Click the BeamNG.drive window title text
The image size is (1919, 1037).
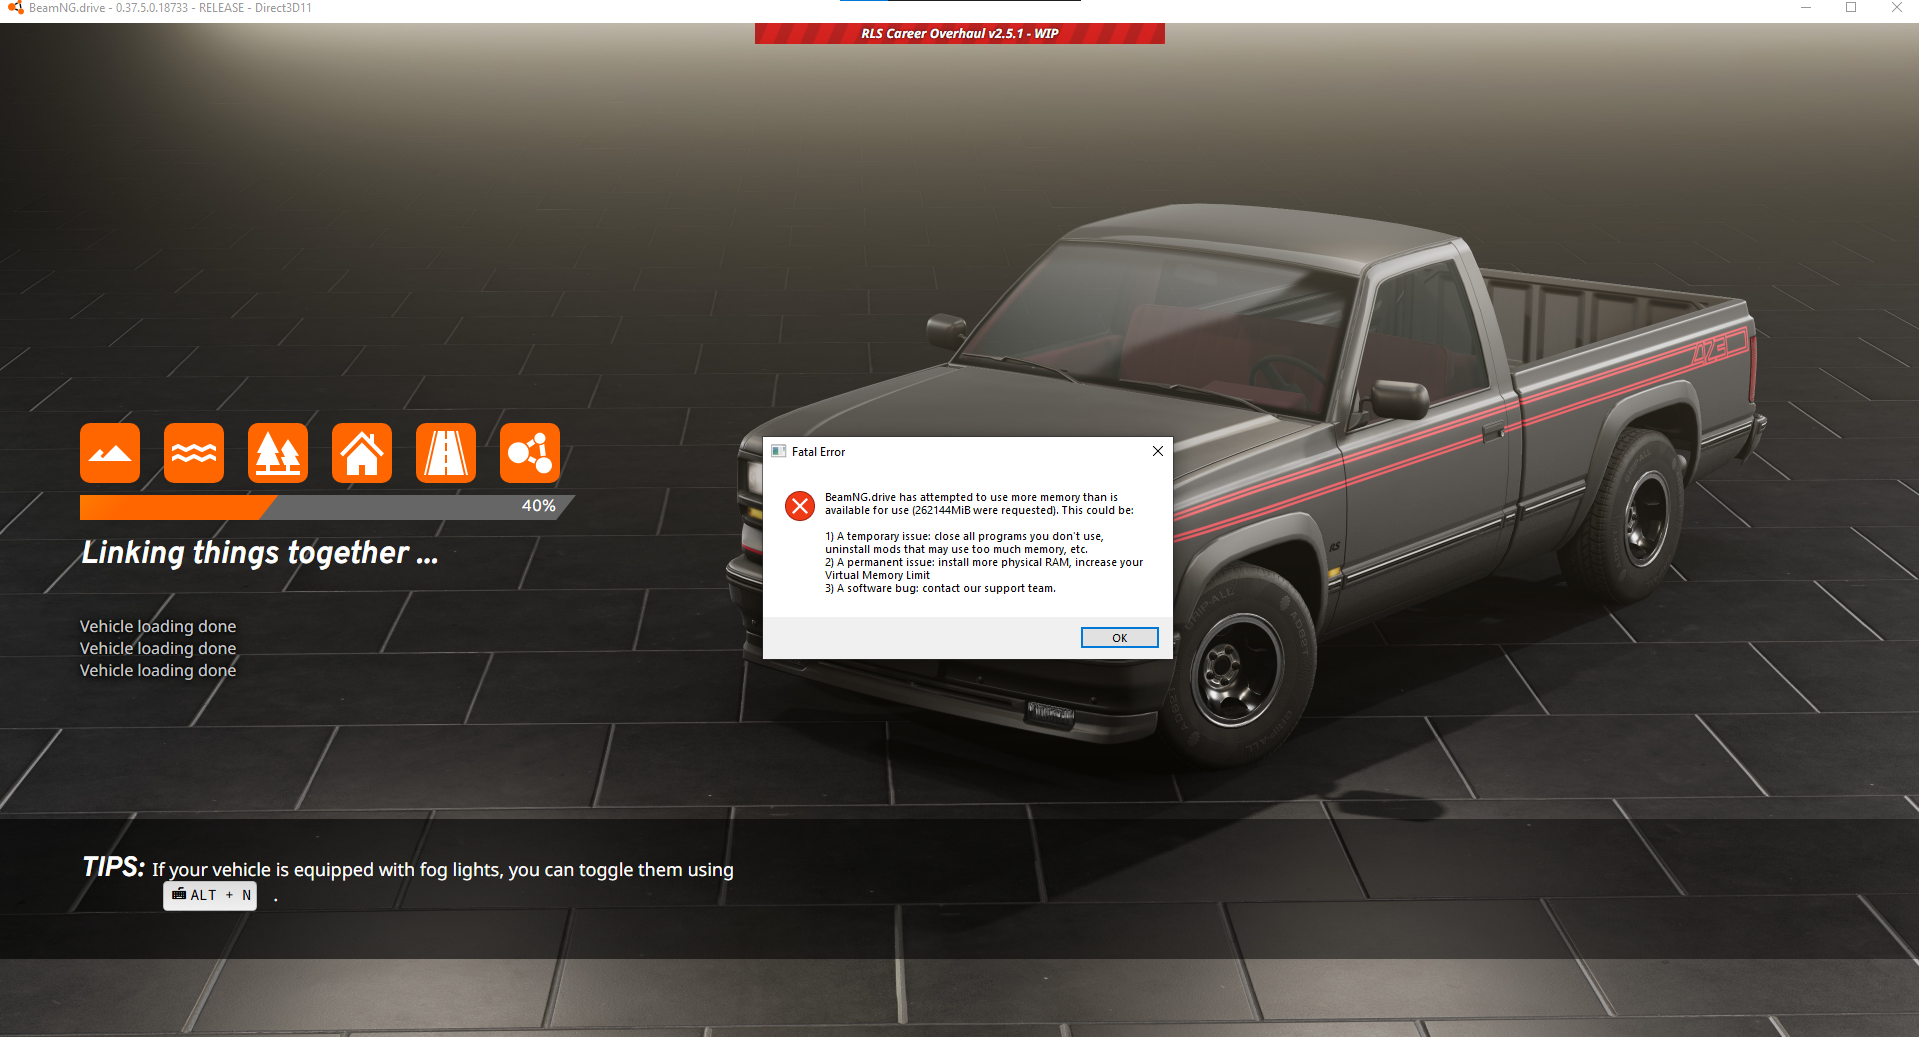(170, 8)
